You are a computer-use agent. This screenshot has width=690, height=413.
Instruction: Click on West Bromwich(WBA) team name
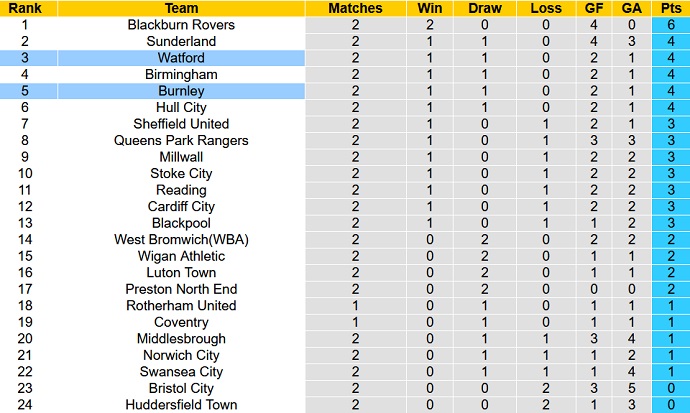181,239
